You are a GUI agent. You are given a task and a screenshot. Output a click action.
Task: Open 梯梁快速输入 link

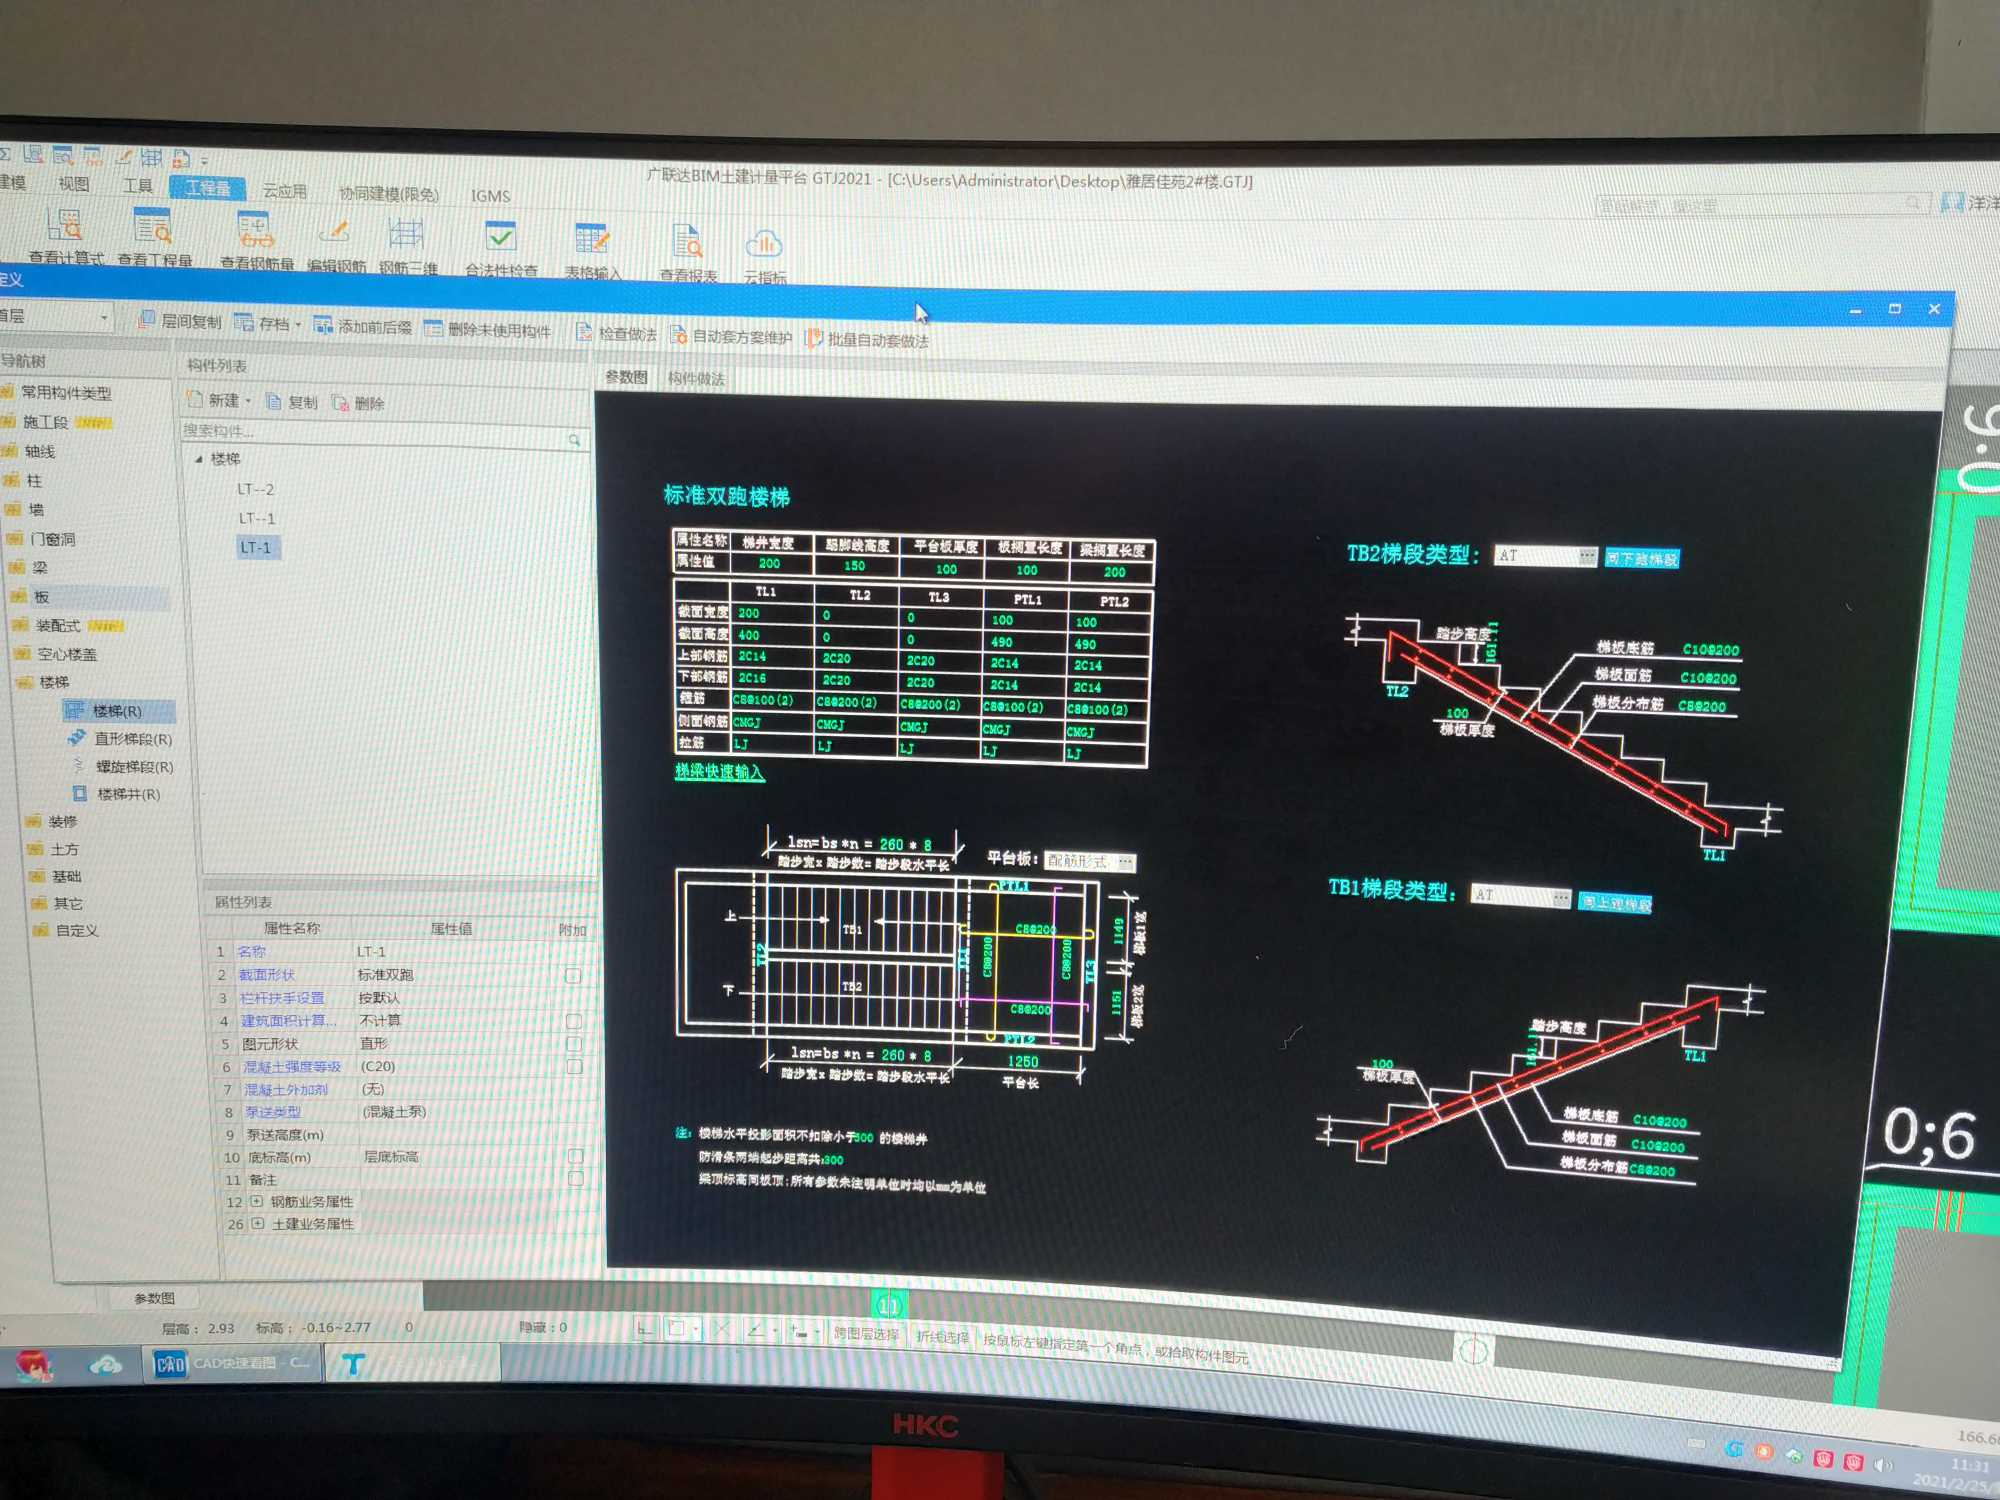coord(719,771)
